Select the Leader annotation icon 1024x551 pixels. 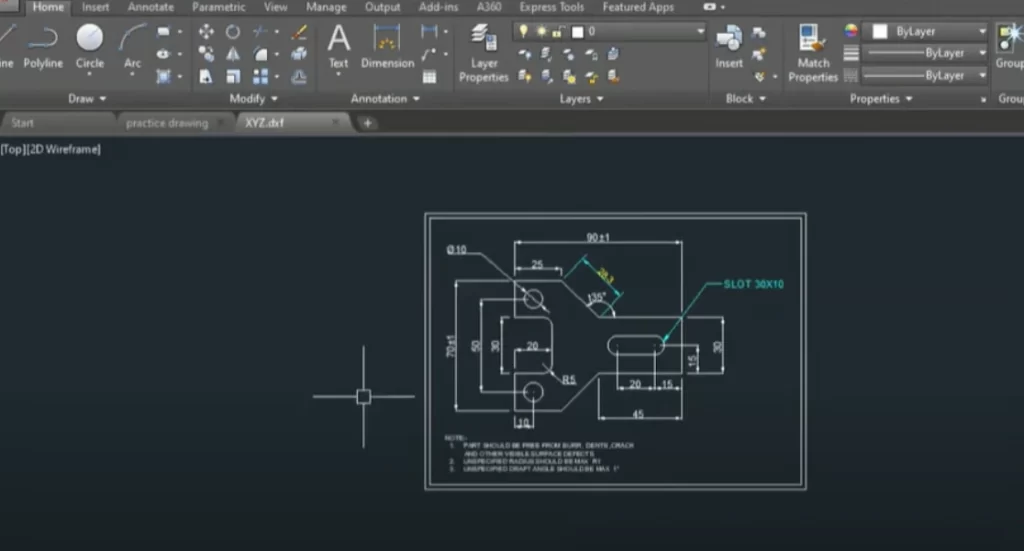point(429,54)
